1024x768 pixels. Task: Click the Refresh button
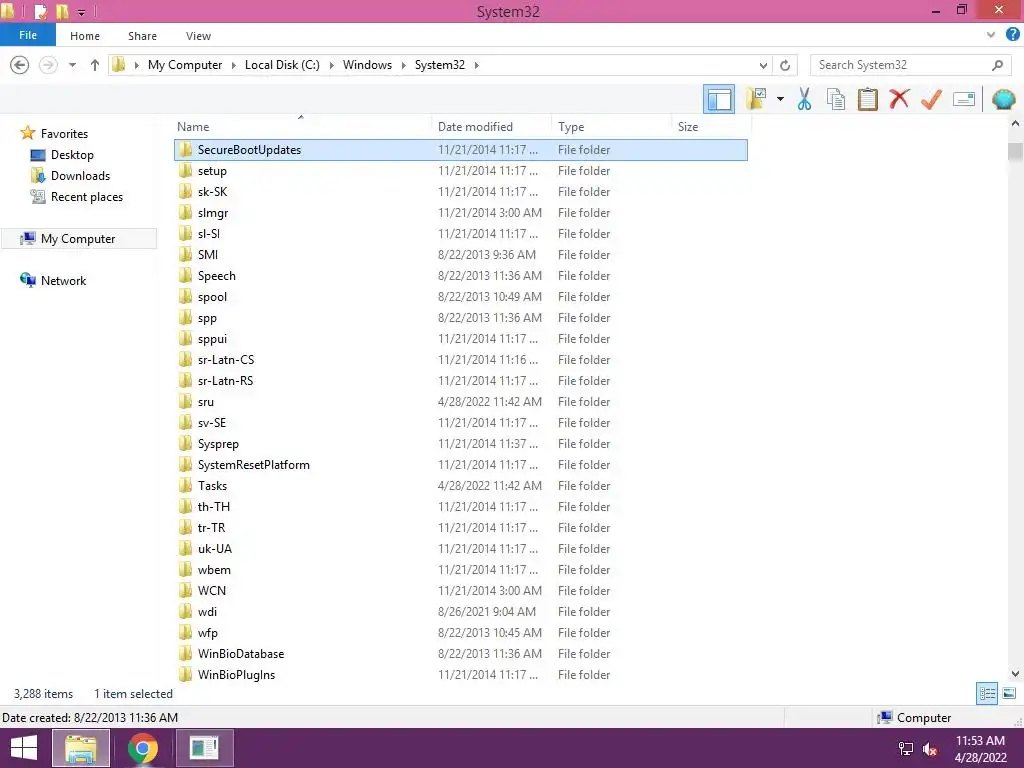(x=785, y=65)
